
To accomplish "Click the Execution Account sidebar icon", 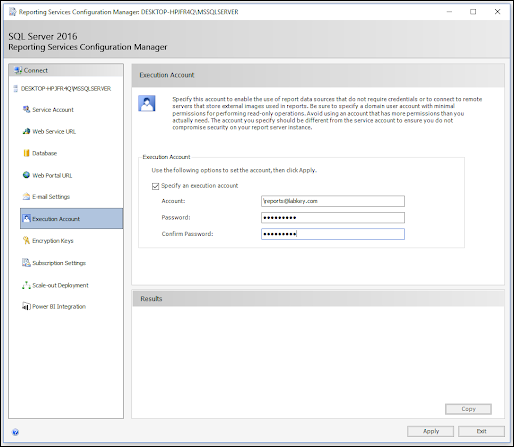I will coord(26,219).
